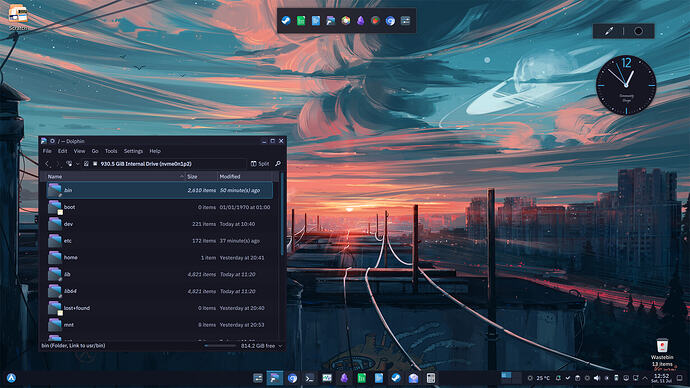Open the Help menu in Dolphin

pyautogui.click(x=155, y=151)
